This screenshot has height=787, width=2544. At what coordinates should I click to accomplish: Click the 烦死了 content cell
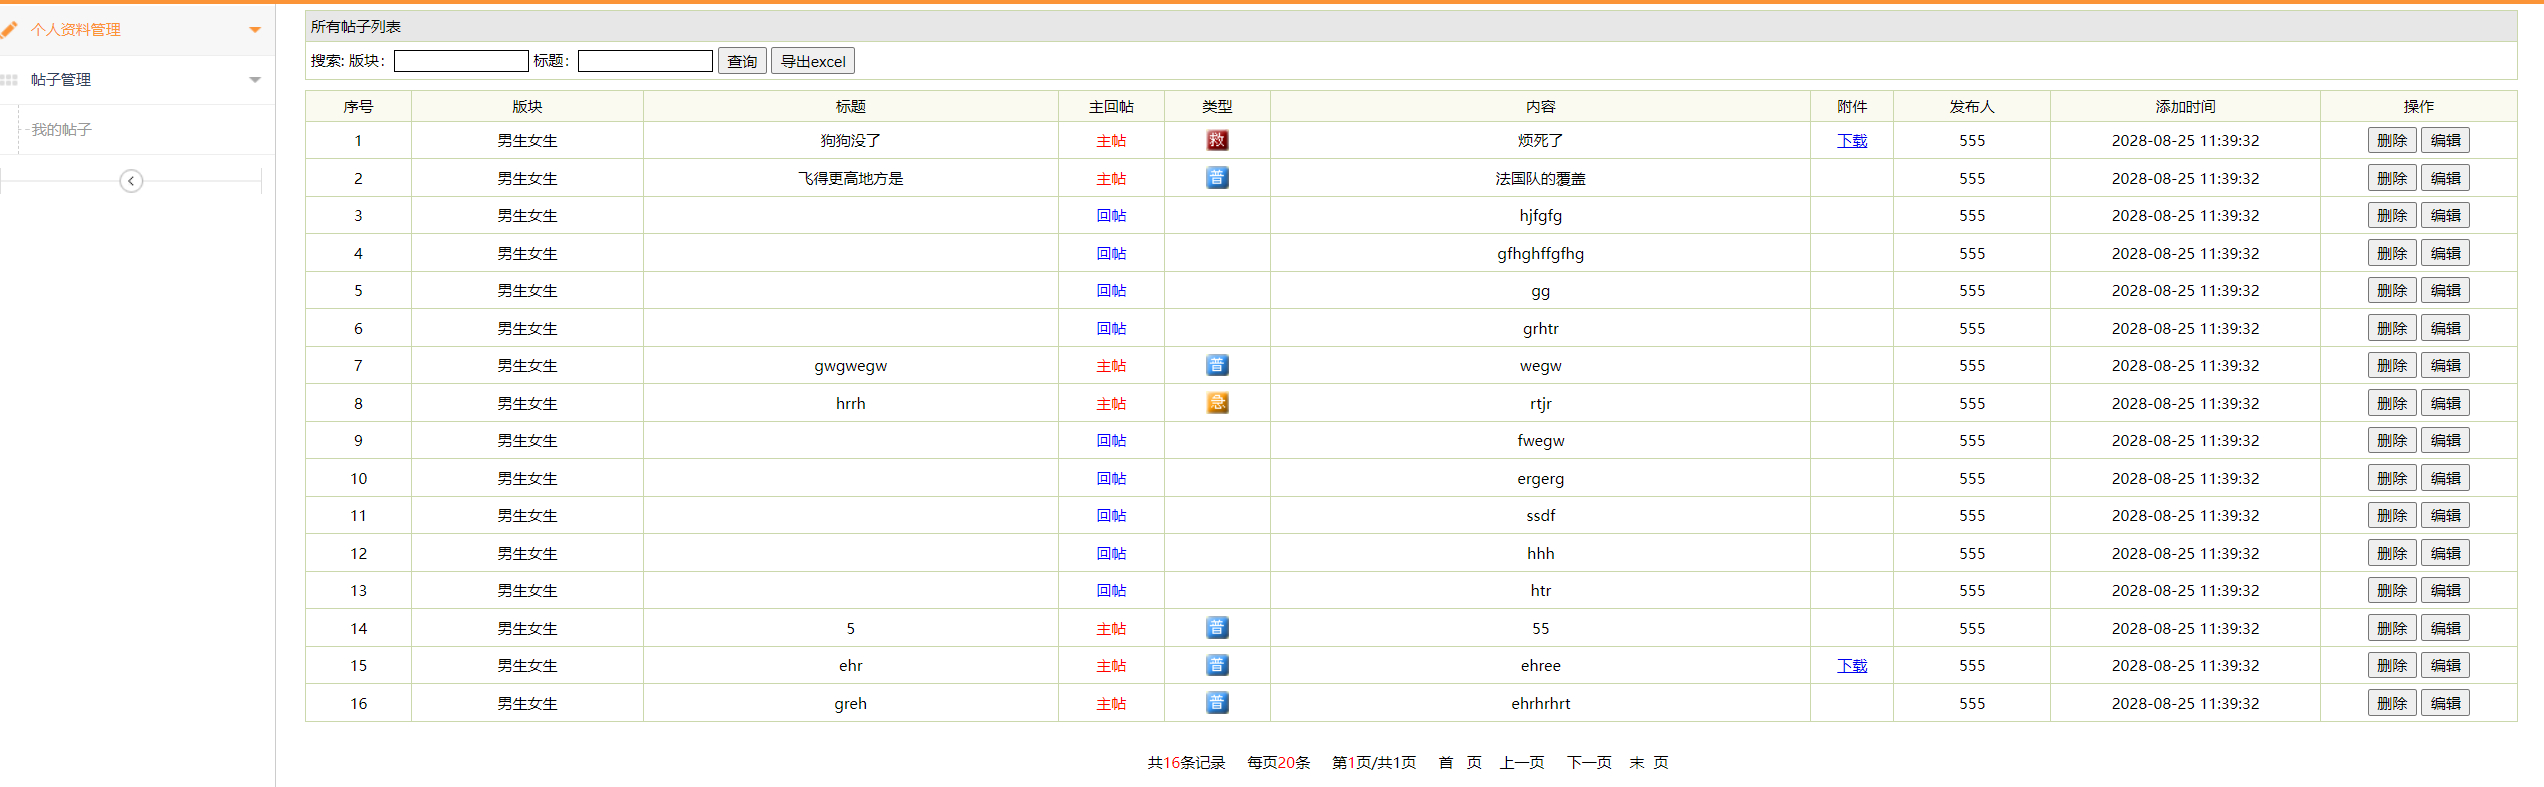[x=1540, y=141]
